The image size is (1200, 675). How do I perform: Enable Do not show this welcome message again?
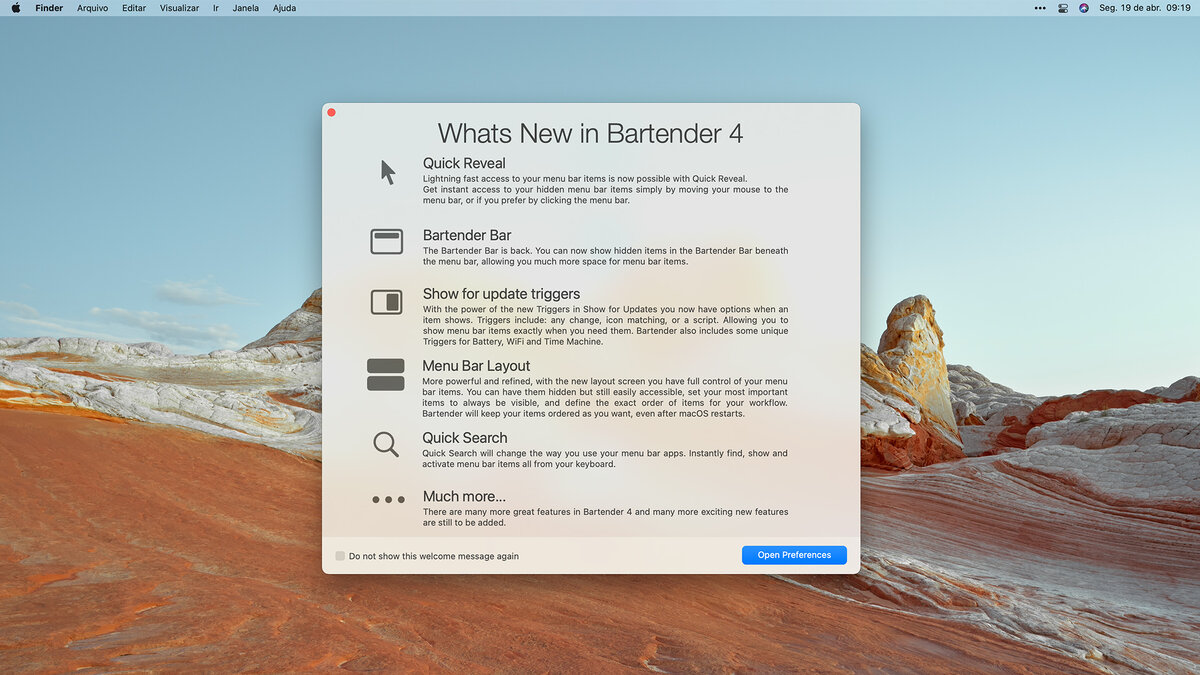tap(340, 556)
